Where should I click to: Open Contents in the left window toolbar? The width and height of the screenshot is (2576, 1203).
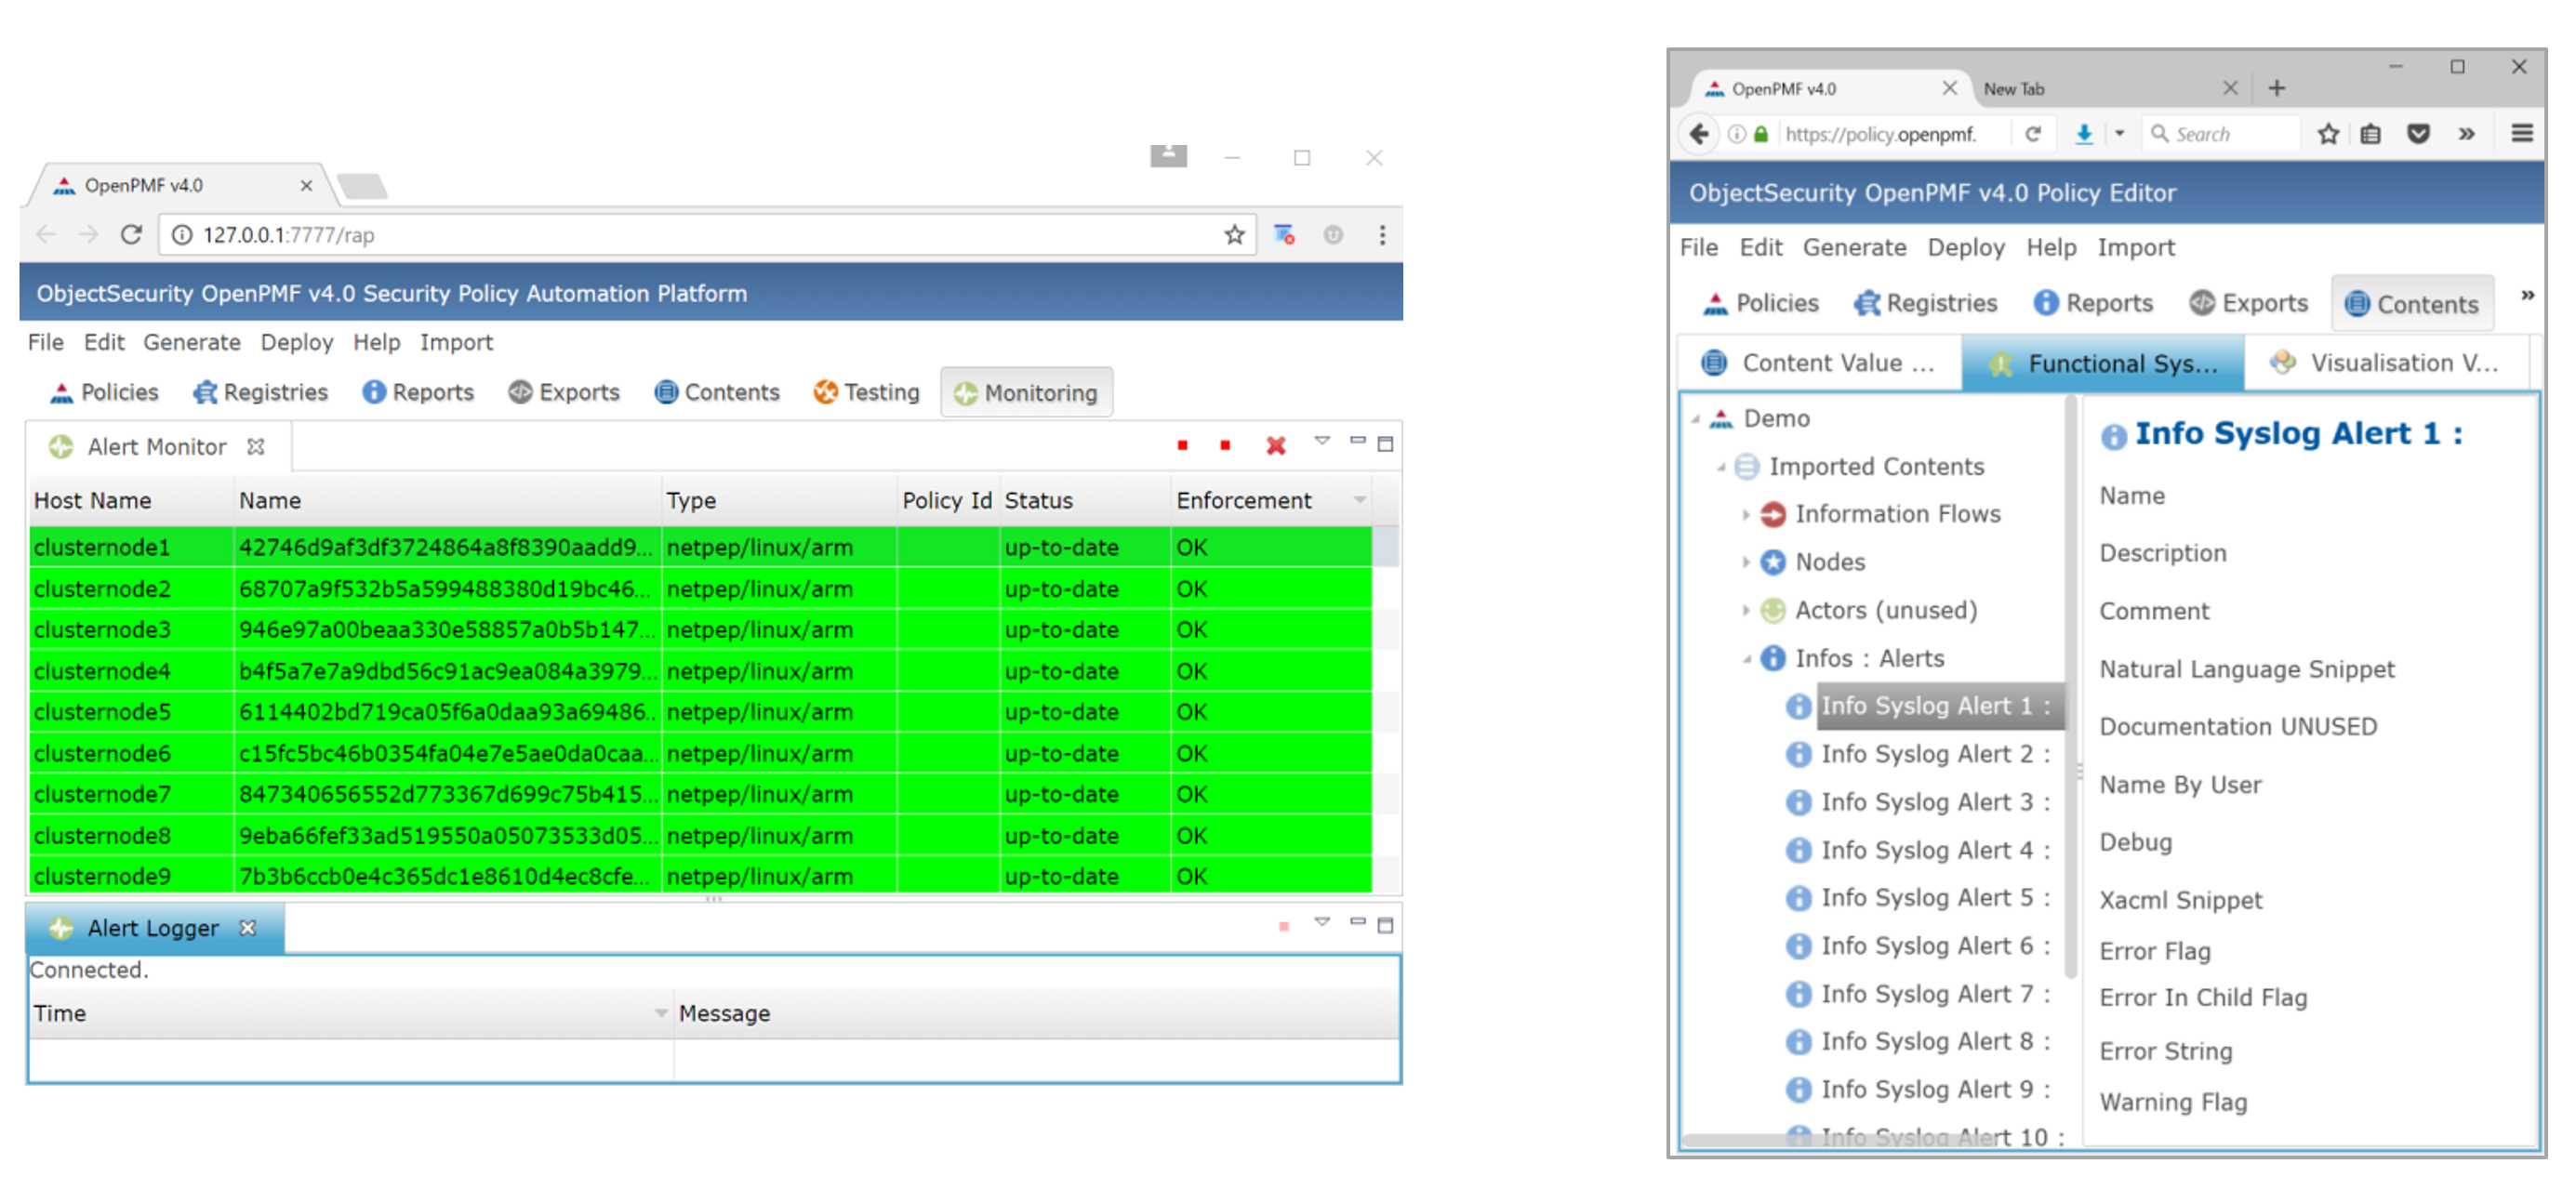(x=717, y=392)
